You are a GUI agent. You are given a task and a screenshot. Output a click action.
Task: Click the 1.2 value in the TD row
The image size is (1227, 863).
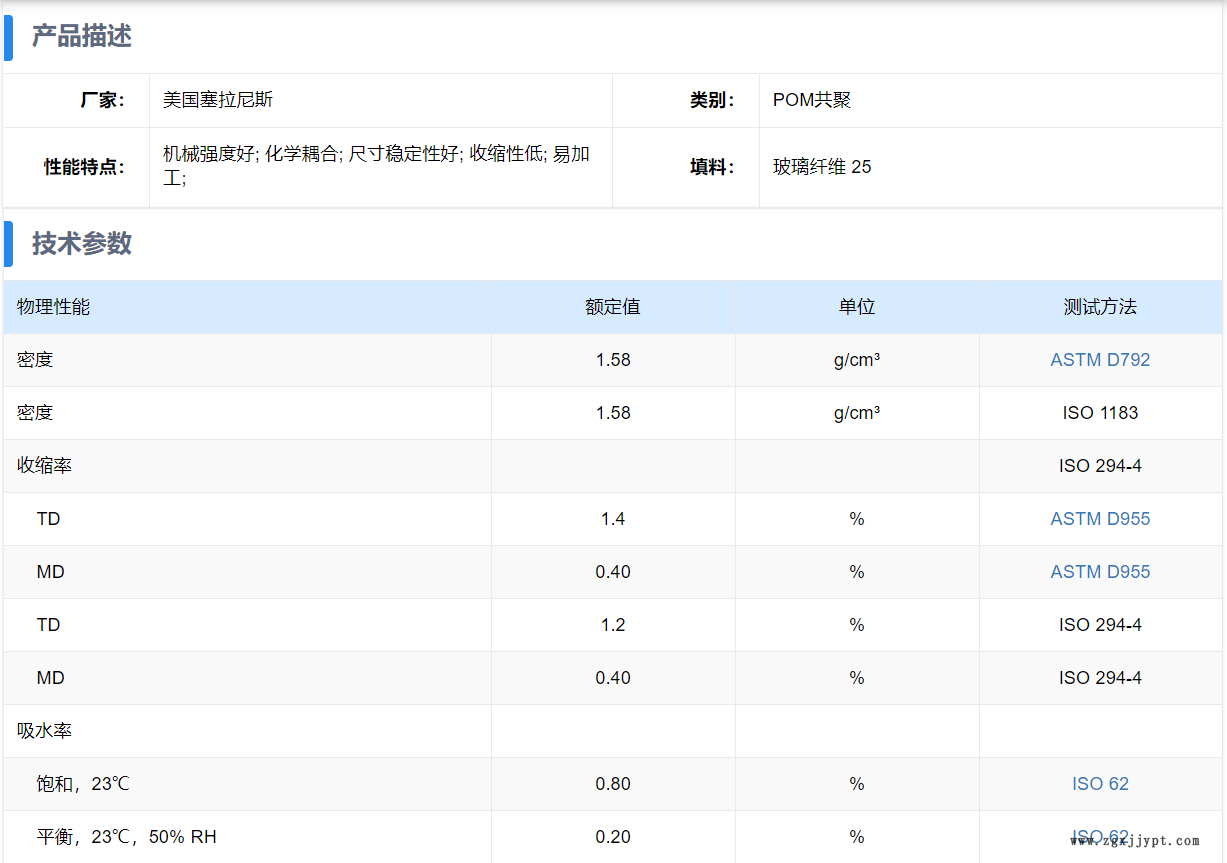[x=613, y=625]
